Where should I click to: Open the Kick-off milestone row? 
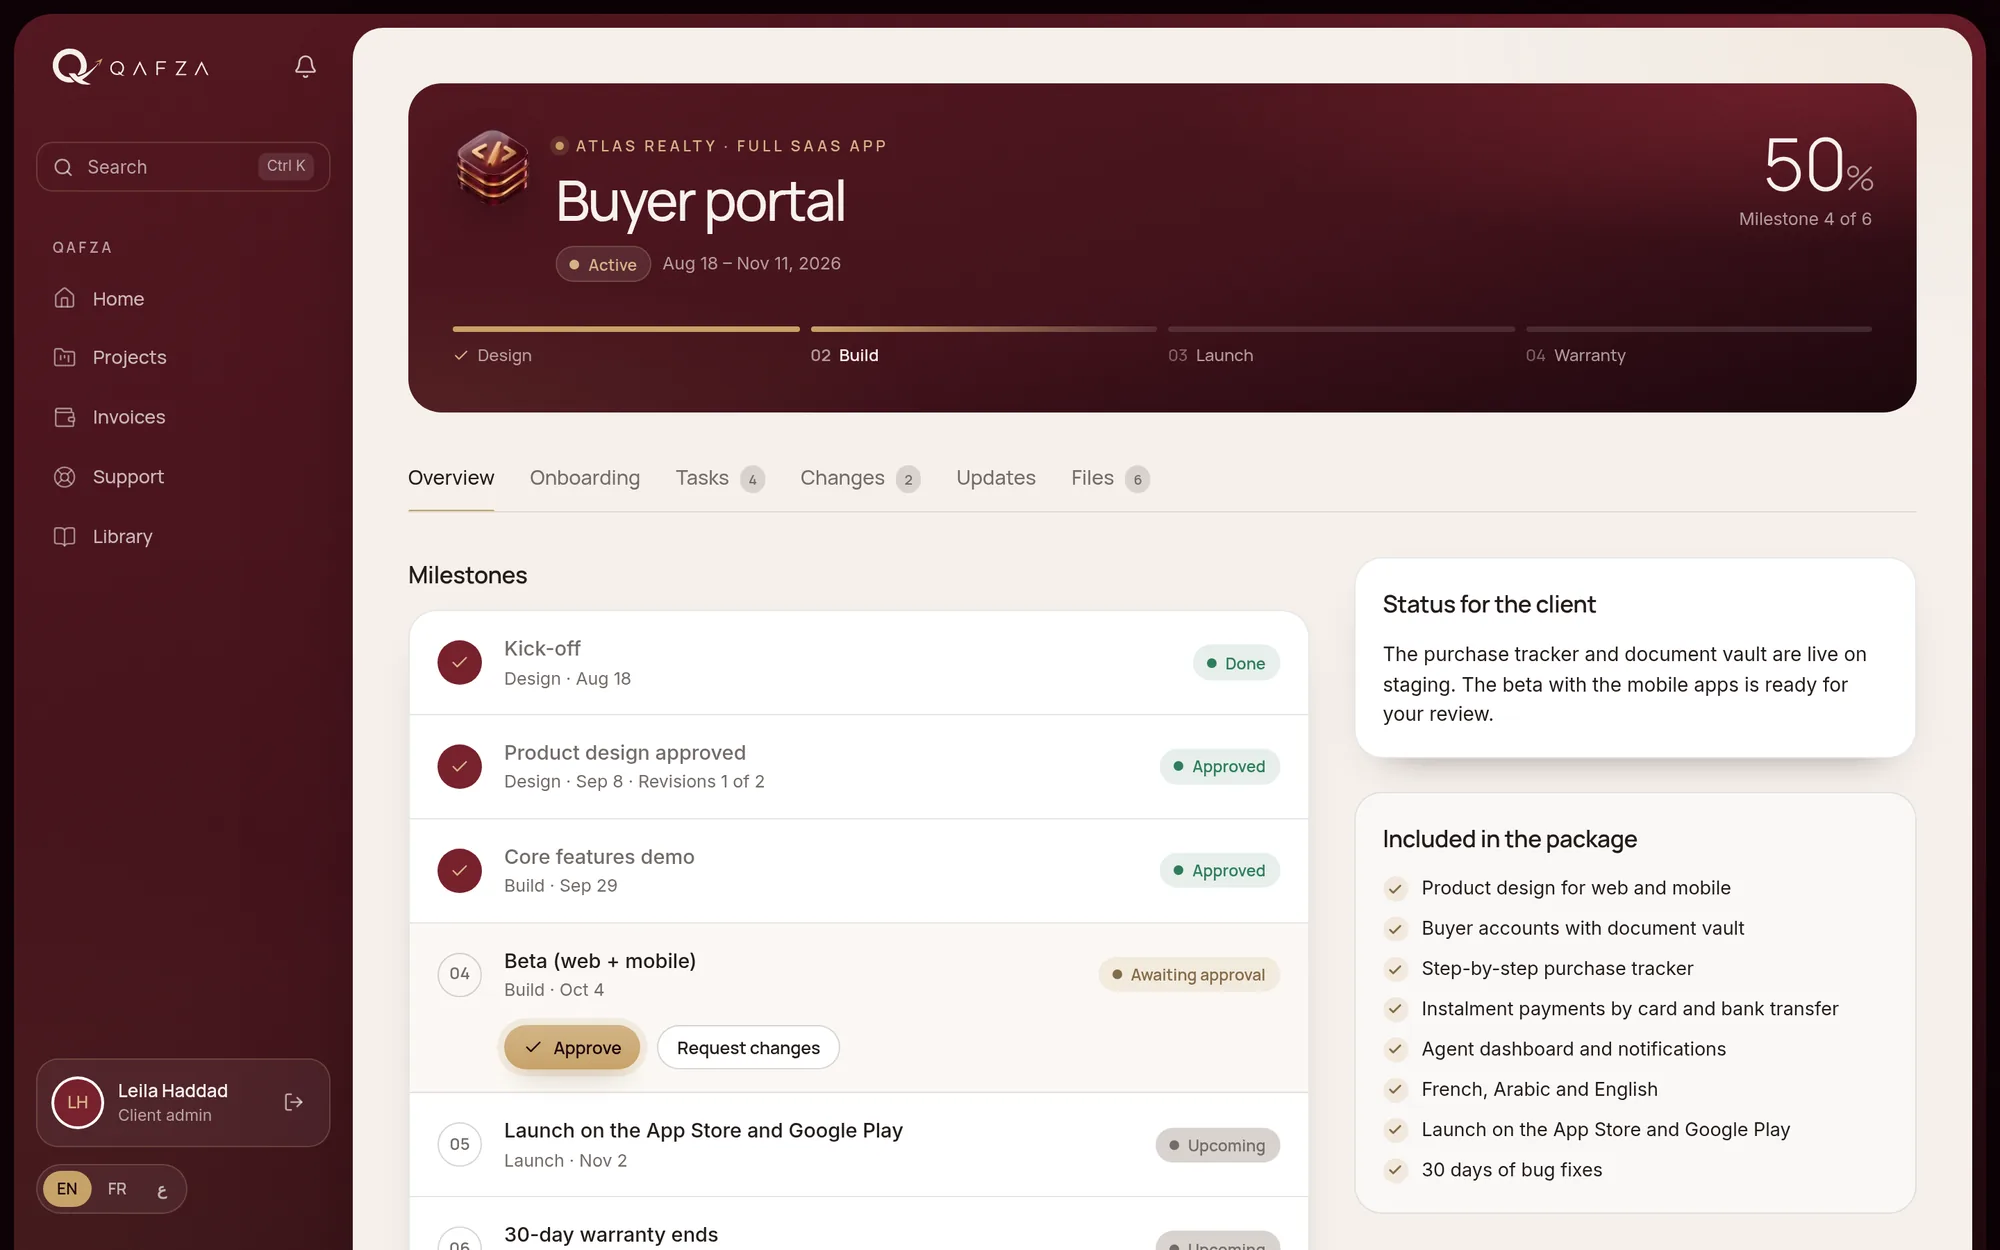pos(858,663)
